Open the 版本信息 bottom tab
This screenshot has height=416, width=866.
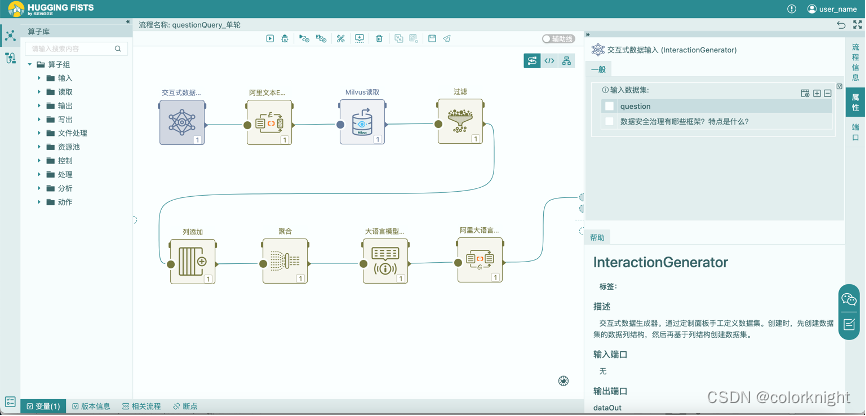click(x=91, y=406)
